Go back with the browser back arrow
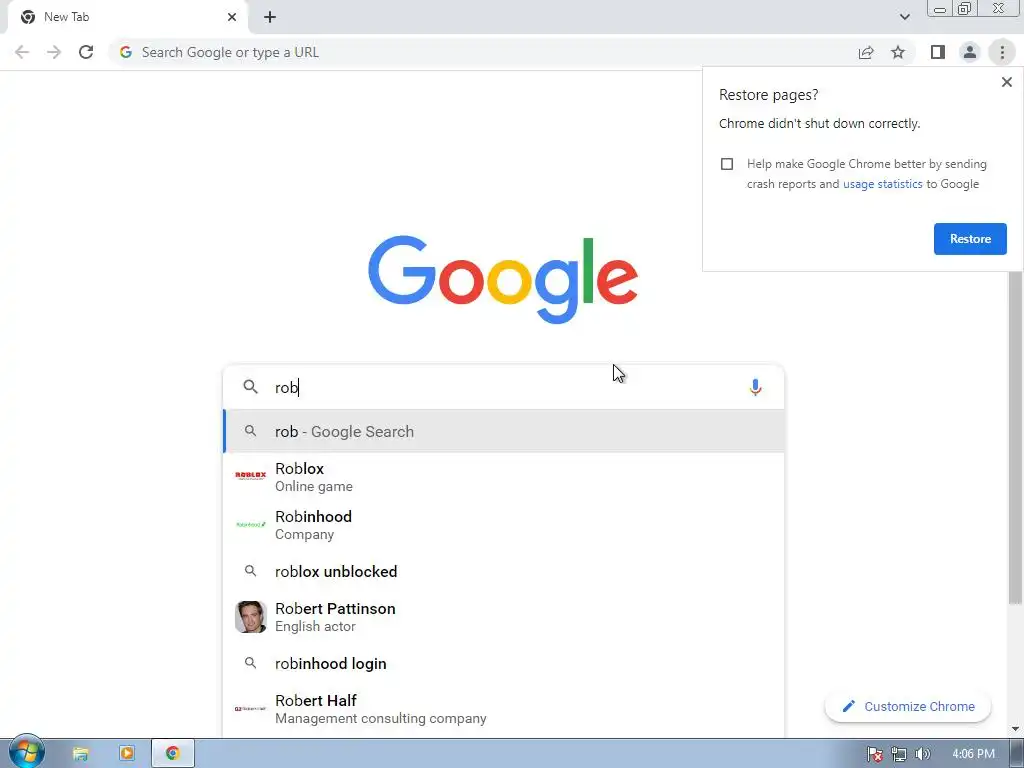The image size is (1024, 768). pos(22,52)
